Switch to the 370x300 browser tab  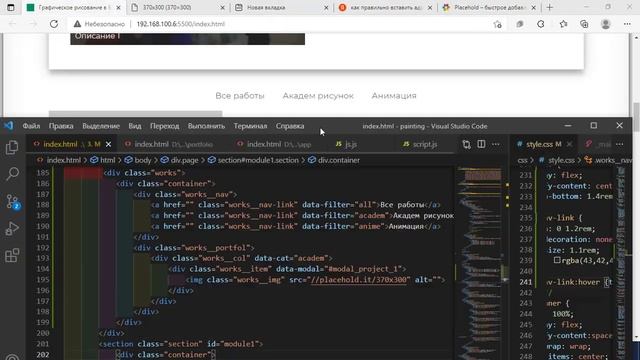point(178,7)
